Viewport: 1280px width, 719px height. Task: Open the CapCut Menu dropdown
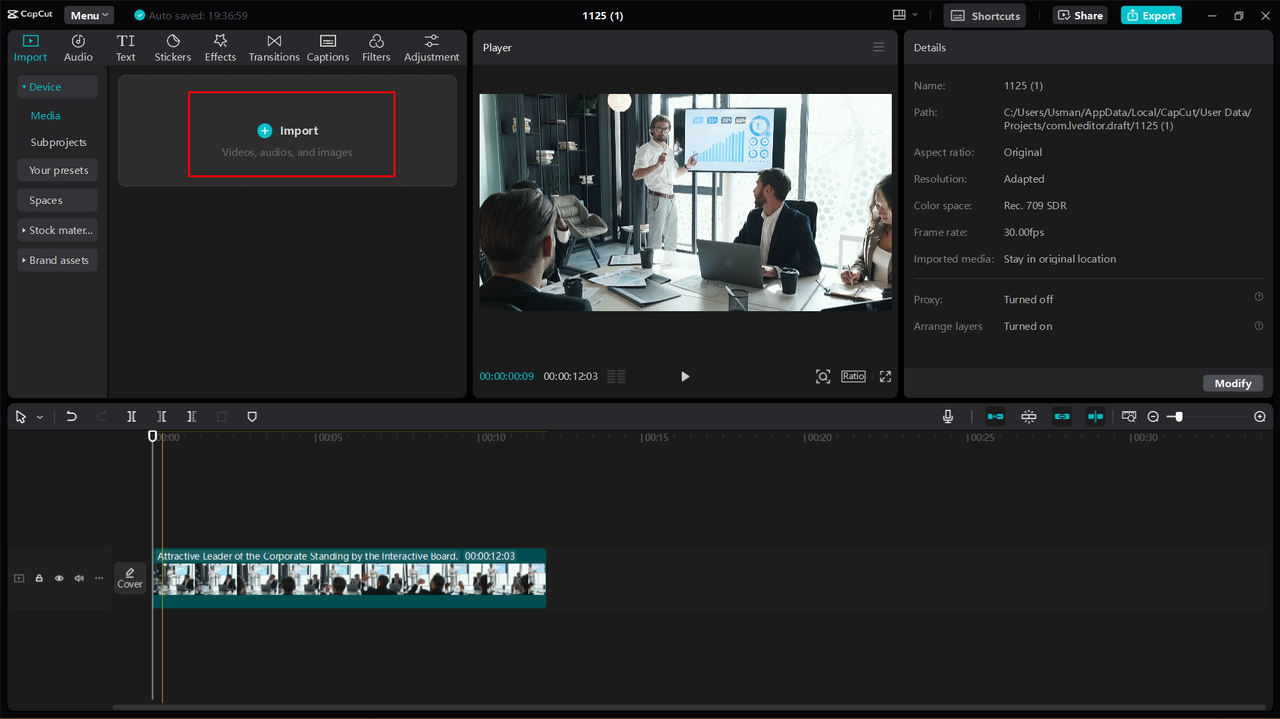point(89,16)
